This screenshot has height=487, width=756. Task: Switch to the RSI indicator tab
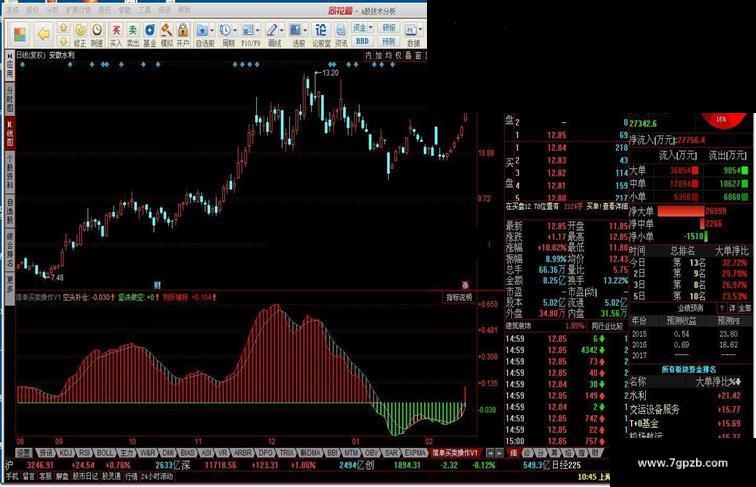tap(84, 453)
